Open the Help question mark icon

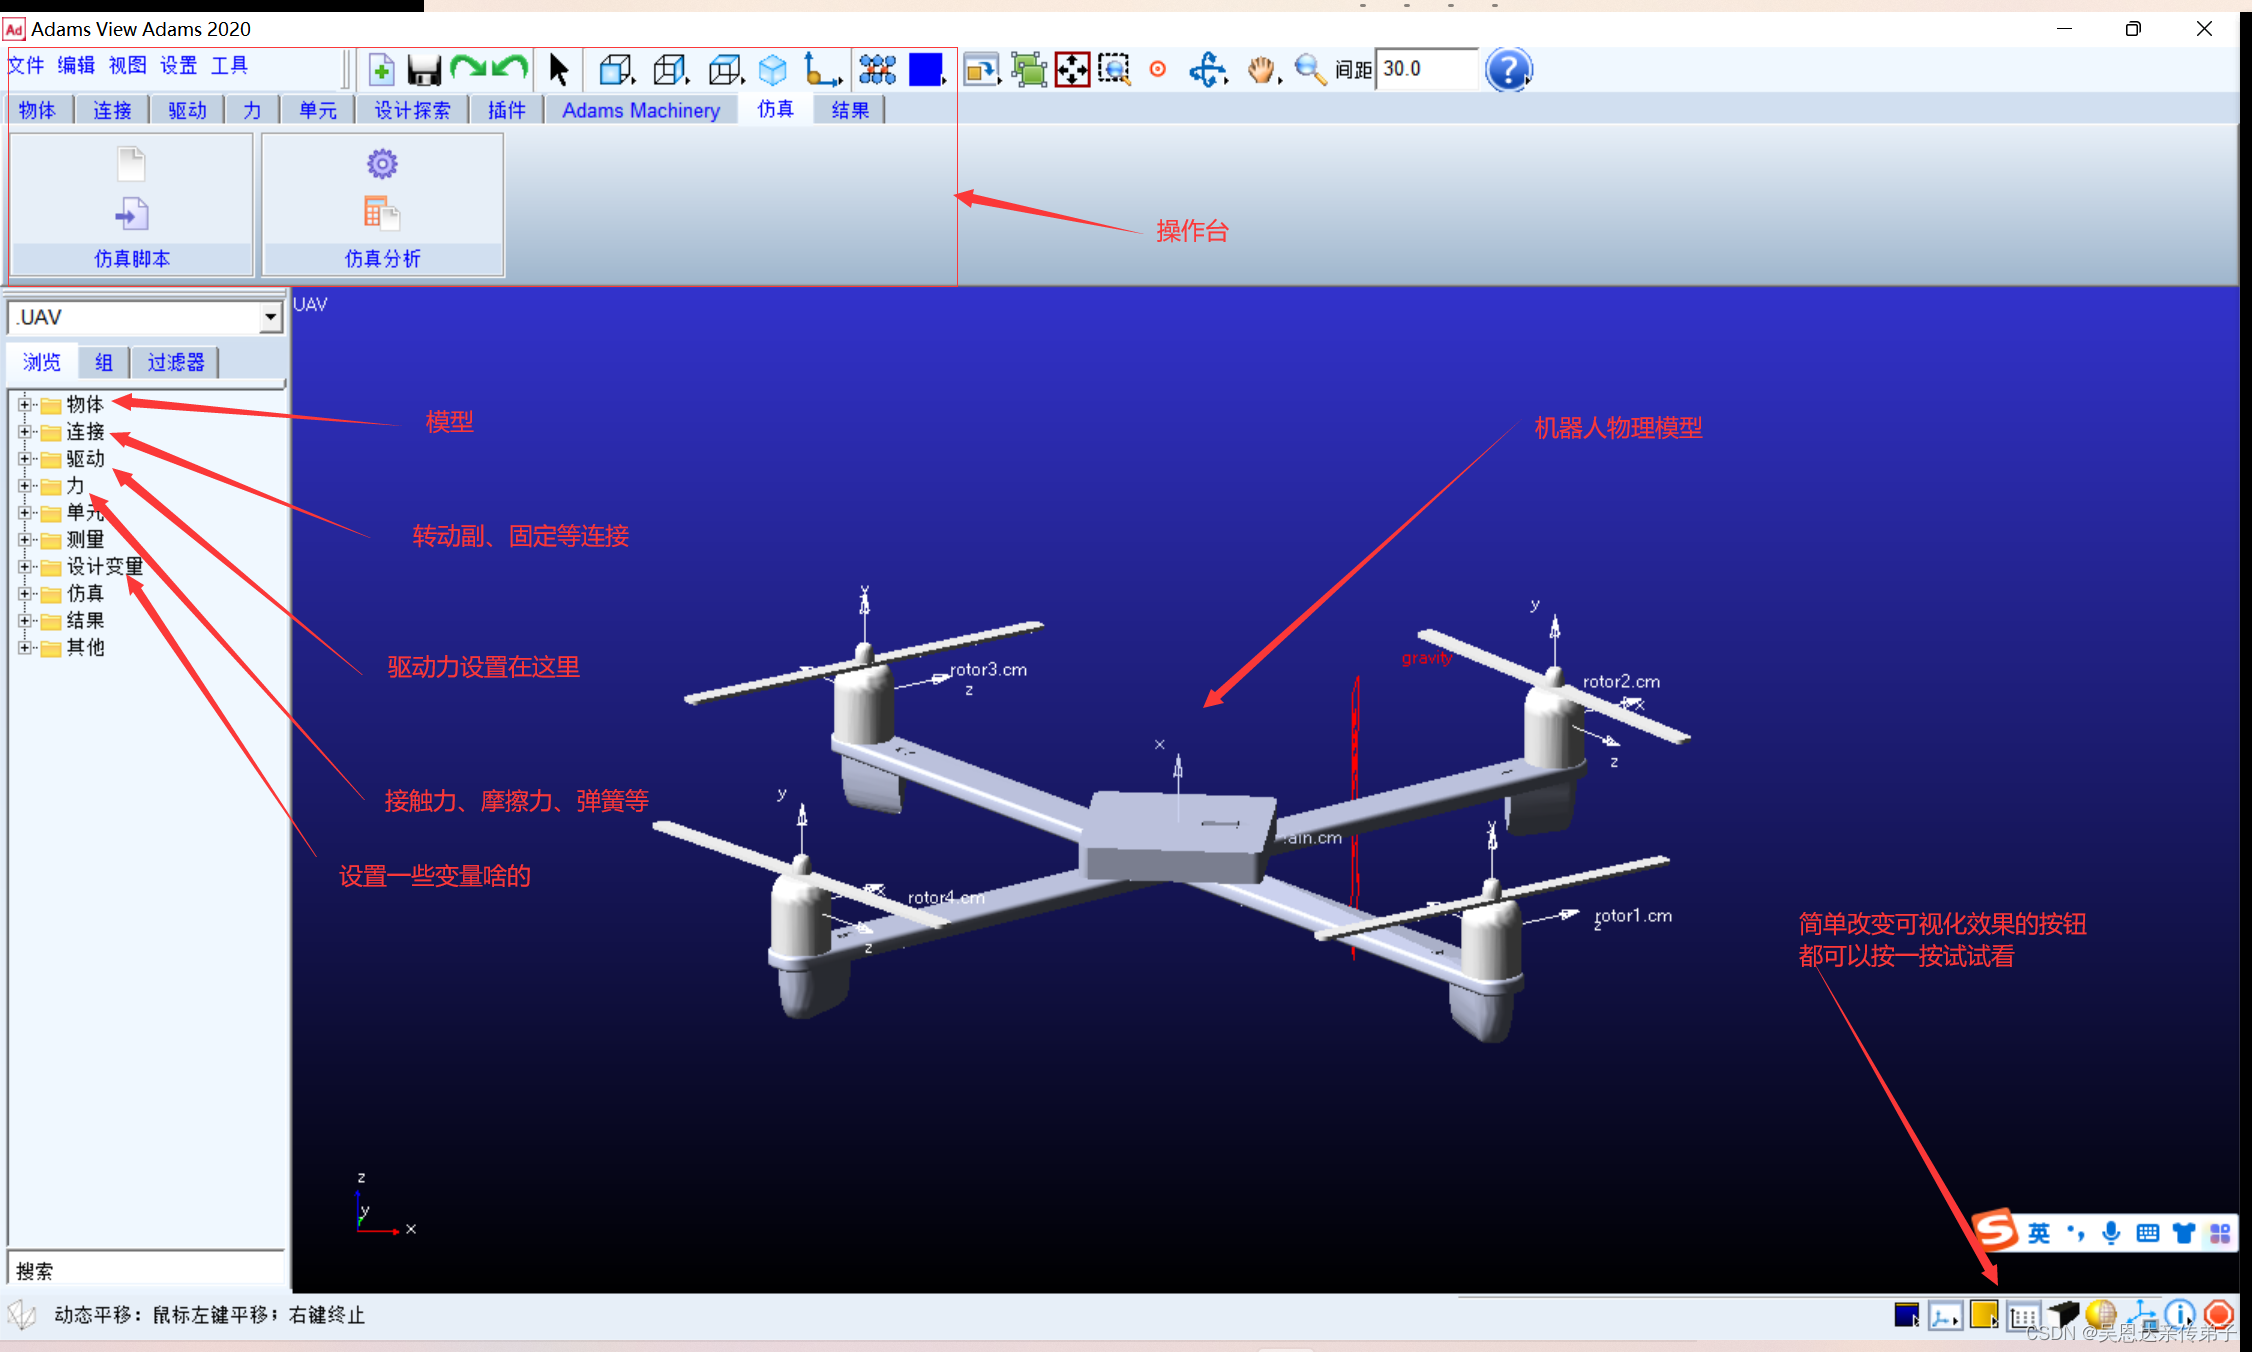tap(1509, 69)
